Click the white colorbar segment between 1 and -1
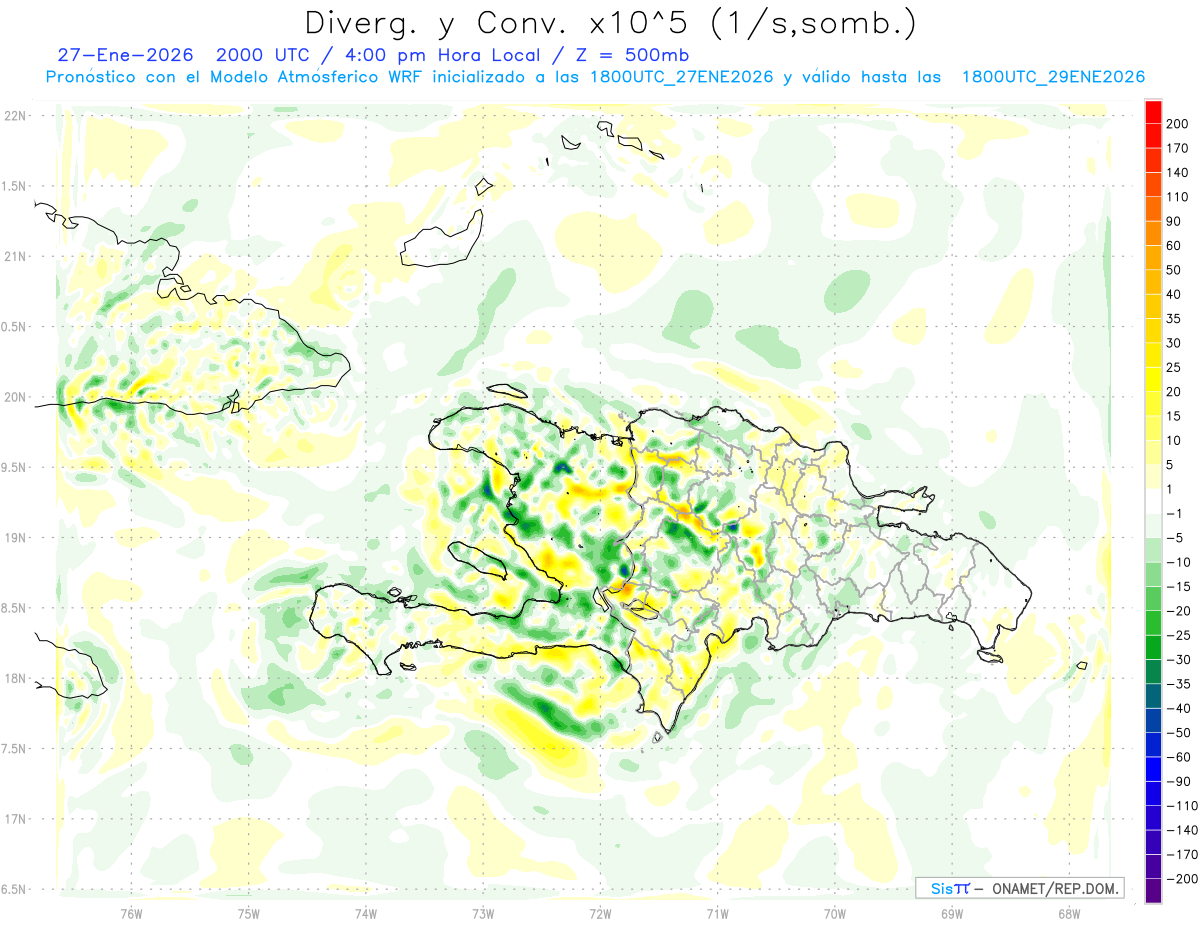 (x=1153, y=501)
